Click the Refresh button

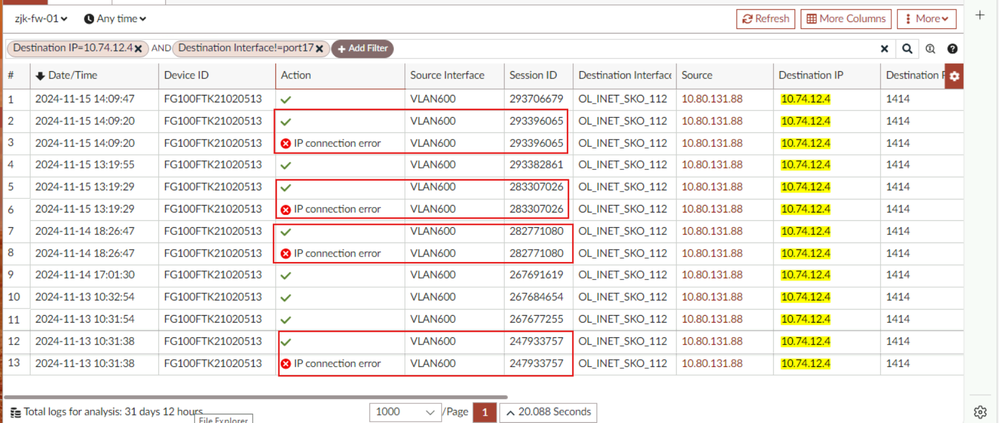coord(765,19)
